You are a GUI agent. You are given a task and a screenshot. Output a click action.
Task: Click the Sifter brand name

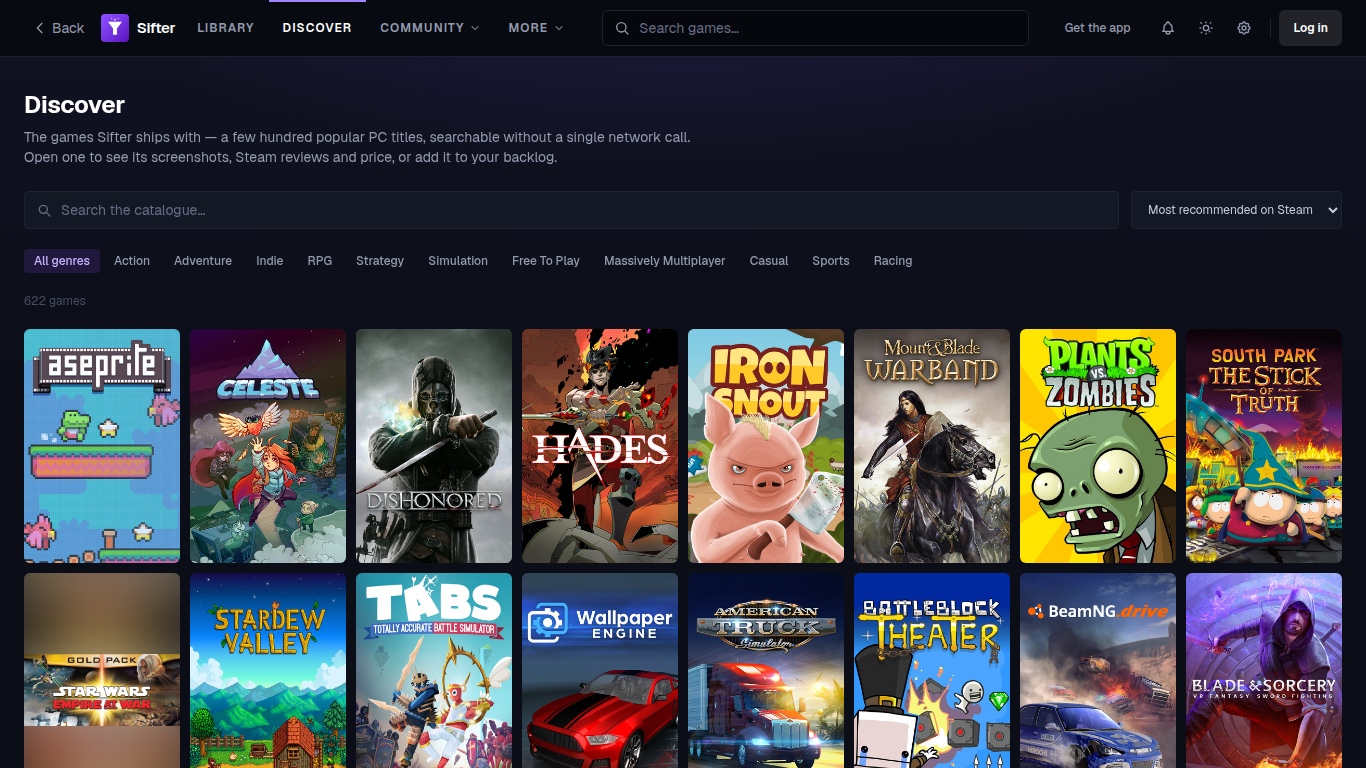pyautogui.click(x=156, y=28)
